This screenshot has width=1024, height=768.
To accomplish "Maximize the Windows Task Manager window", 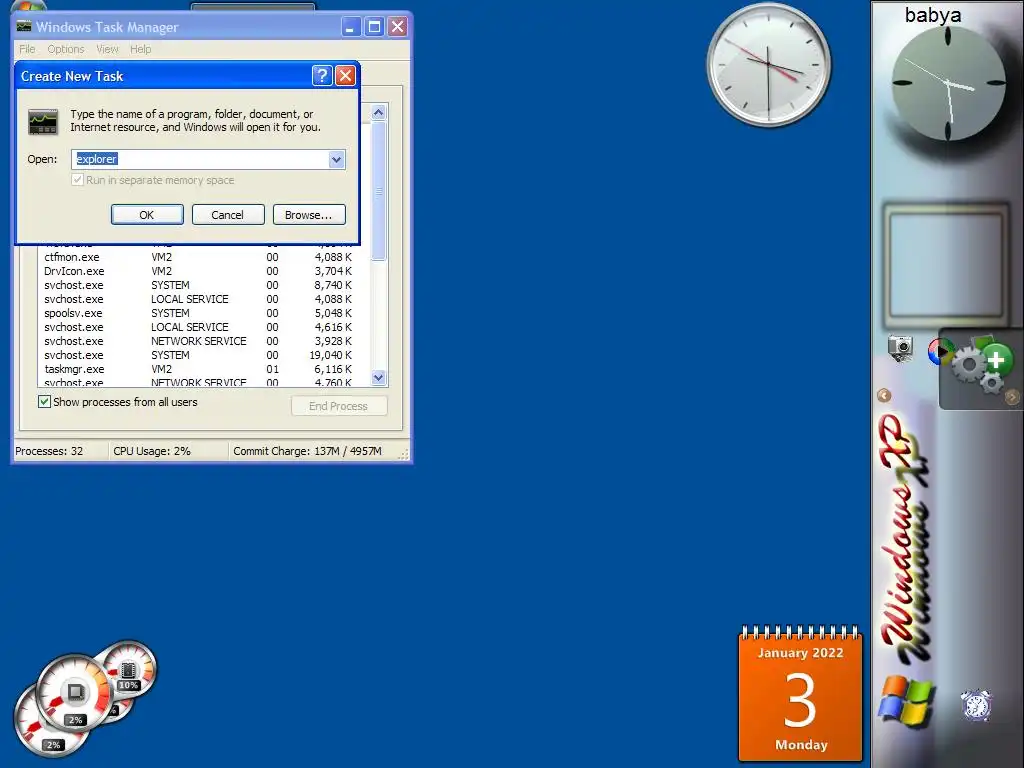I will pos(374,27).
